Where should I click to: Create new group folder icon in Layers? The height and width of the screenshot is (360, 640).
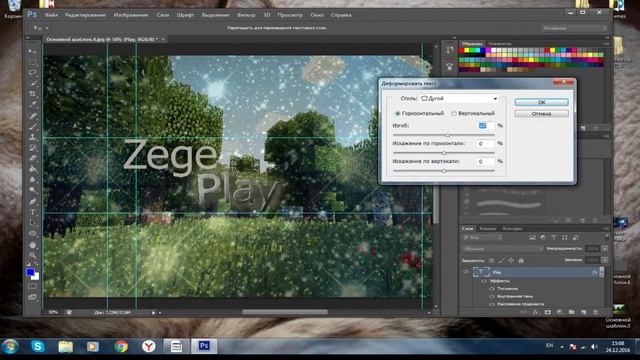pyautogui.click(x=571, y=312)
